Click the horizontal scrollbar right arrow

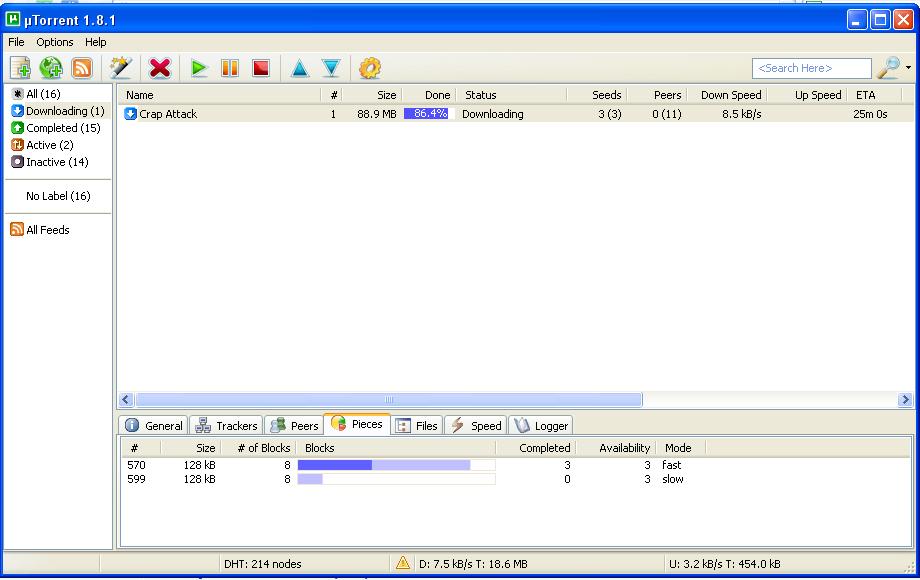tap(905, 399)
